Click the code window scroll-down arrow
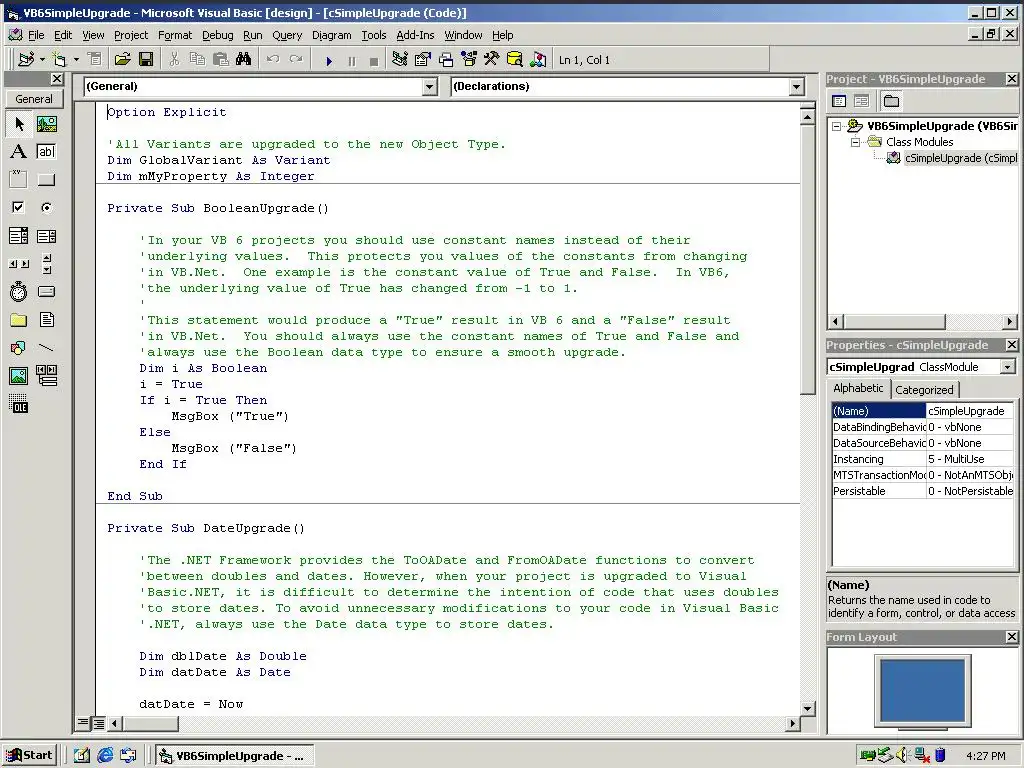 [808, 708]
